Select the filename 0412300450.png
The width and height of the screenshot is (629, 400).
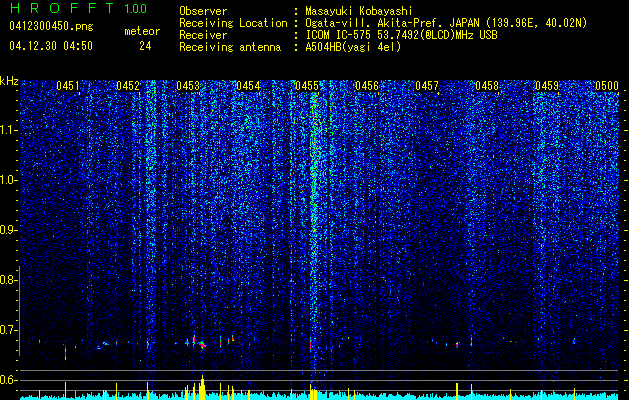click(x=51, y=26)
